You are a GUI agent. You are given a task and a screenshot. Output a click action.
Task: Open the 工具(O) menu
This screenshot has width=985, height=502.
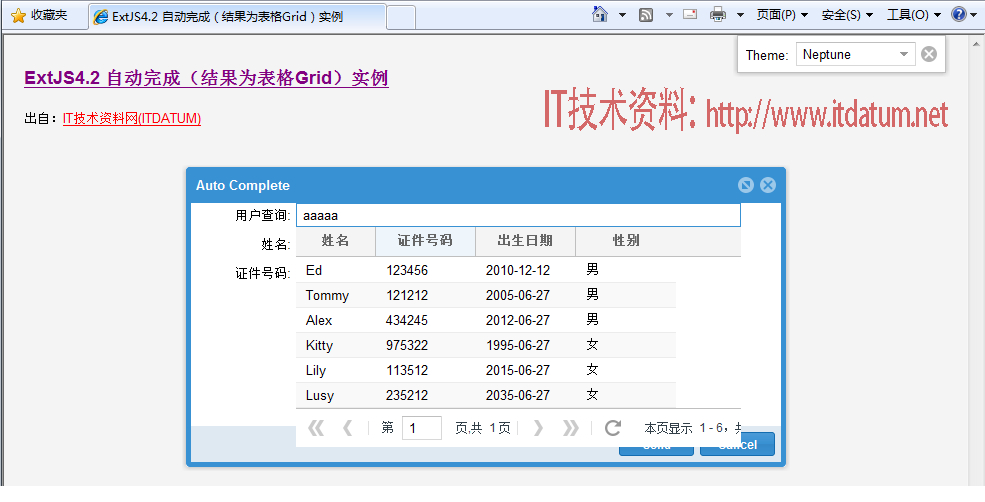(914, 15)
